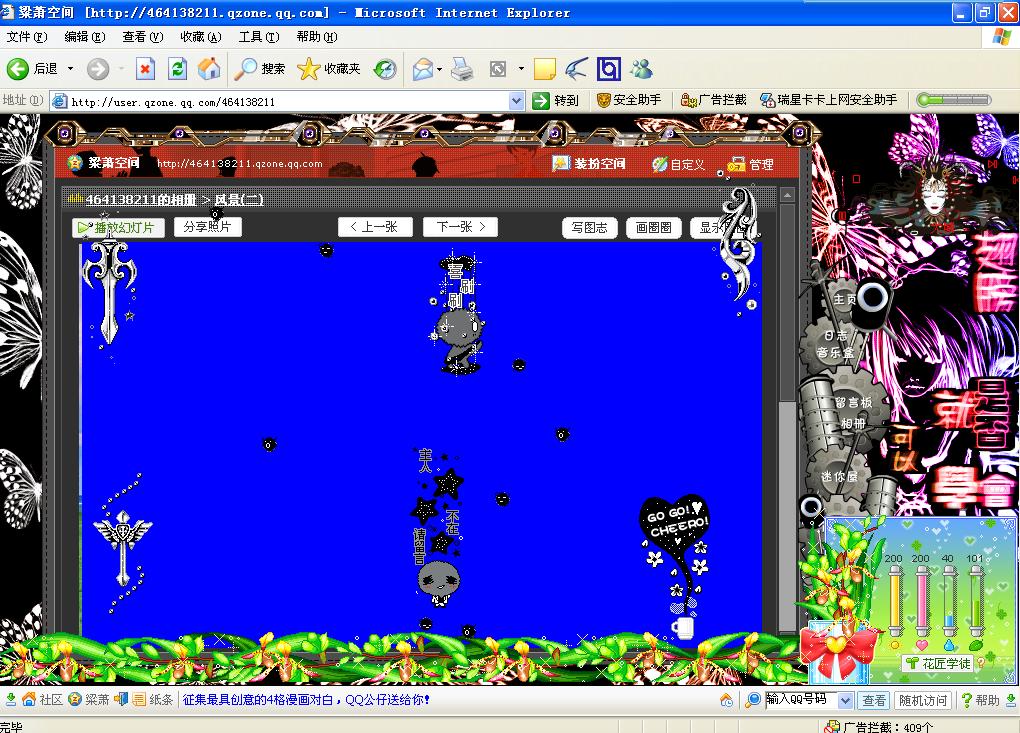Click the blue bird toolbar icon
The width and height of the screenshot is (1020, 733).
pos(576,68)
